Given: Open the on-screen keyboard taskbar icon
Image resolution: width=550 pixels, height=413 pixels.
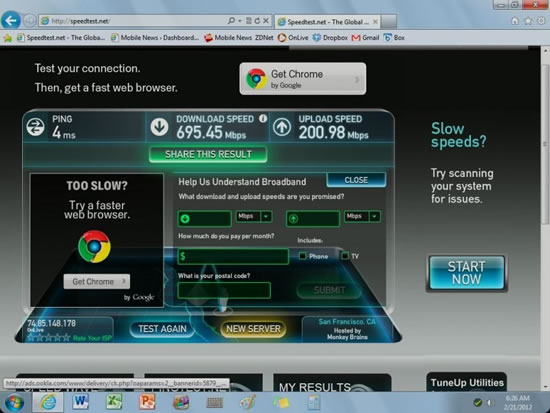Looking at the screenshot, I should pos(215,403).
